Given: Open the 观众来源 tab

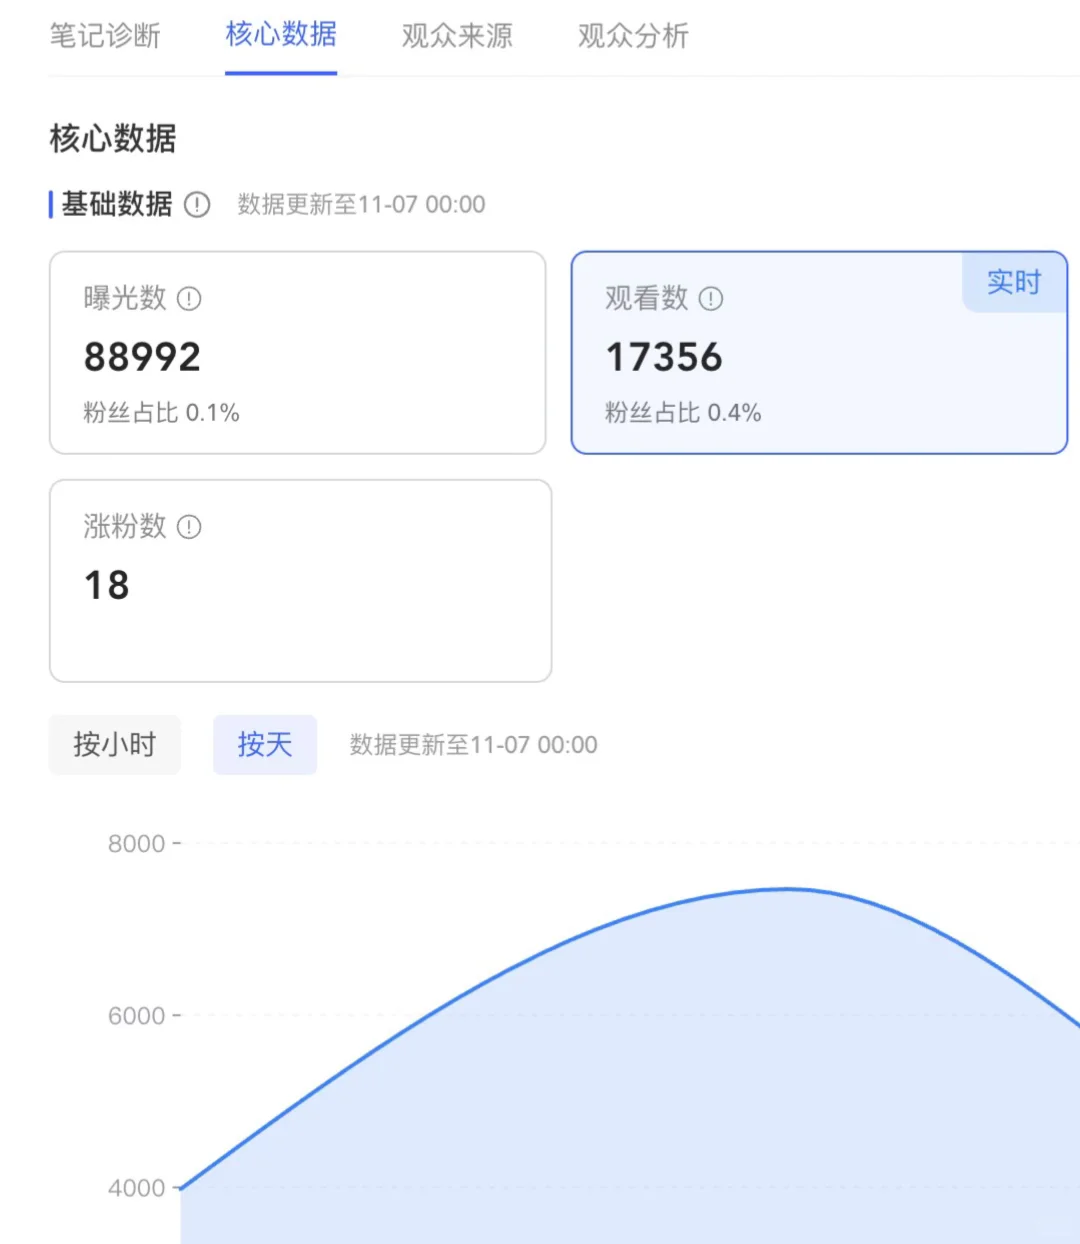Looking at the screenshot, I should (456, 36).
